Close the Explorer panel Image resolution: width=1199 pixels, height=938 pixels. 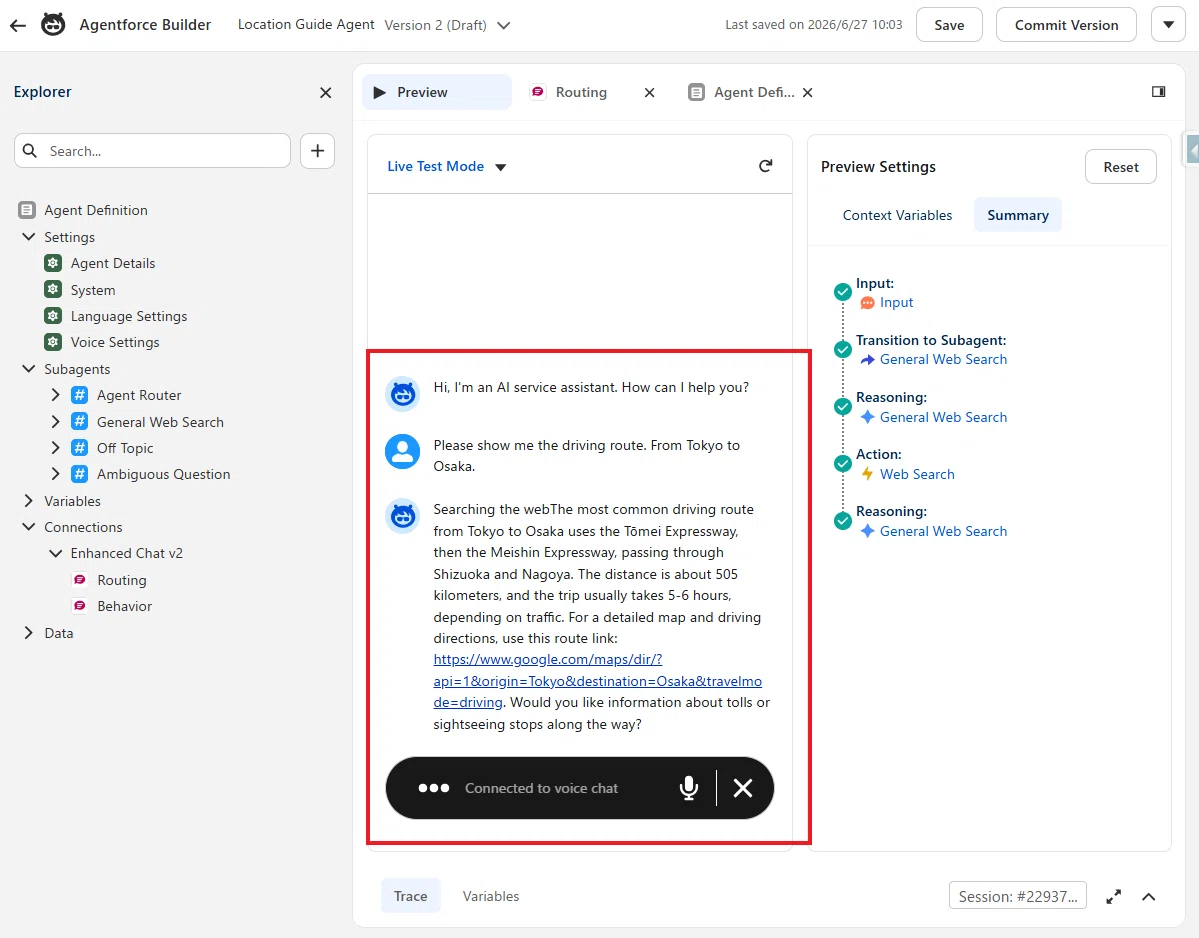coord(325,93)
